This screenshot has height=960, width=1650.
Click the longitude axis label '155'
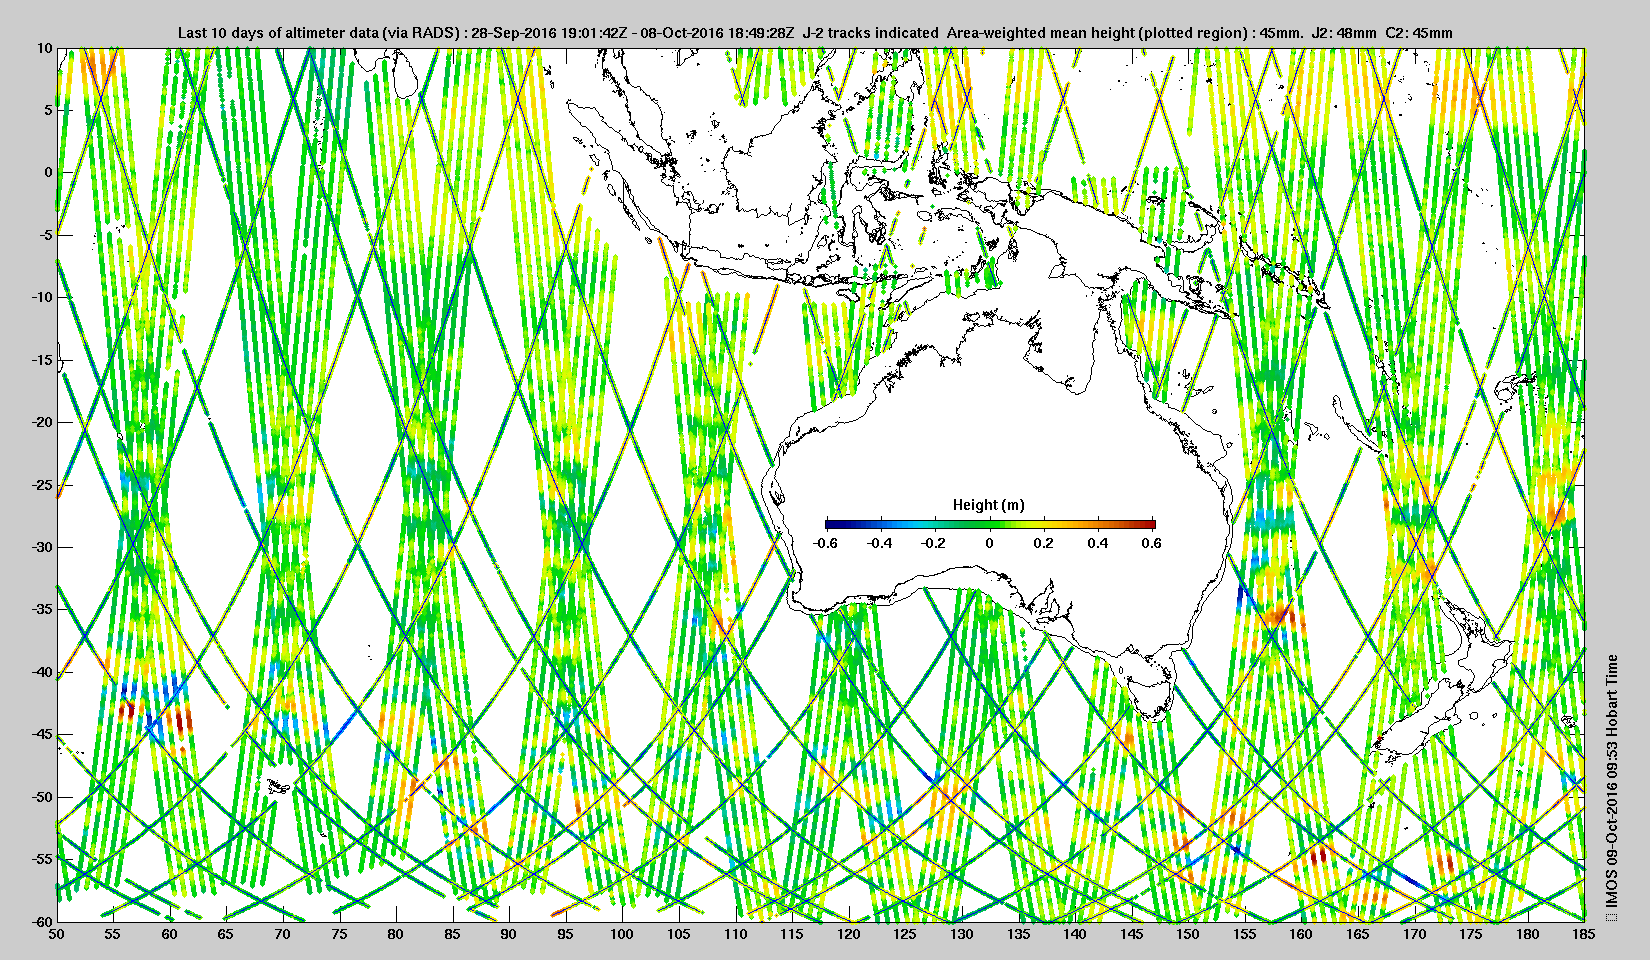[1245, 934]
